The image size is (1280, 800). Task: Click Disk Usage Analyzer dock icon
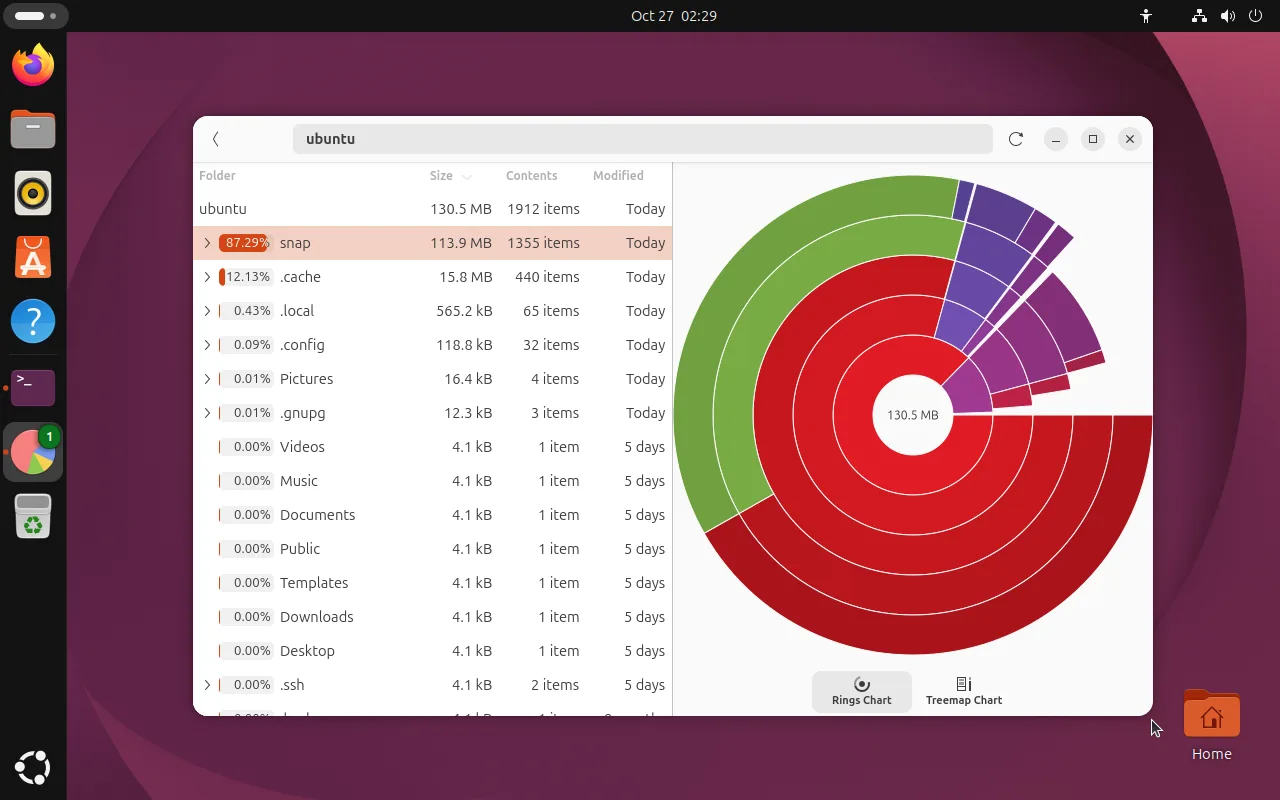(x=33, y=452)
